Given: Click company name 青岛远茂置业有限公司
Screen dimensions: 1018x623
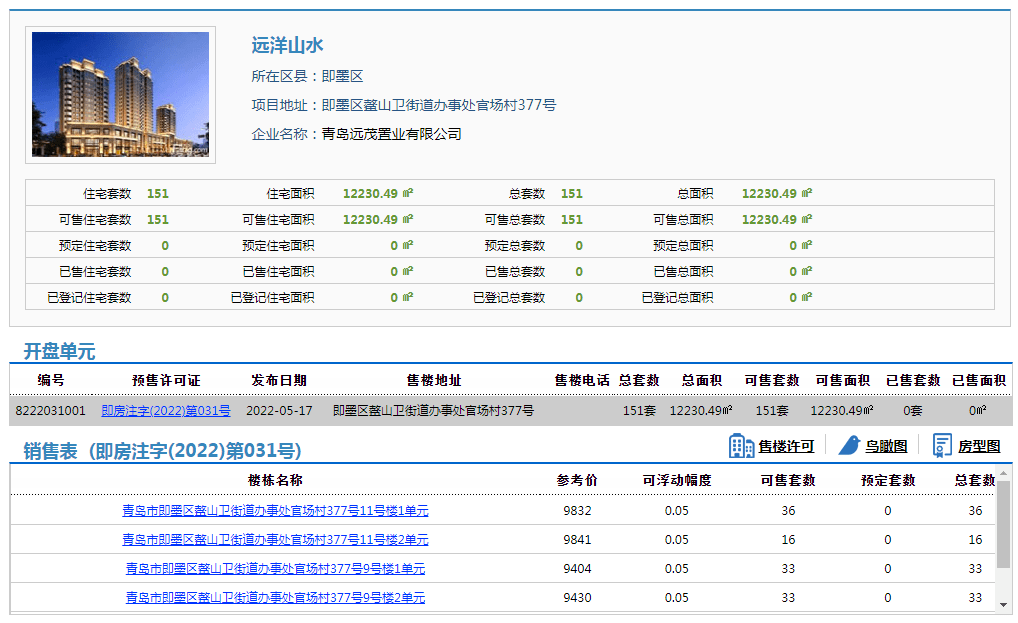Looking at the screenshot, I should click(391, 134).
